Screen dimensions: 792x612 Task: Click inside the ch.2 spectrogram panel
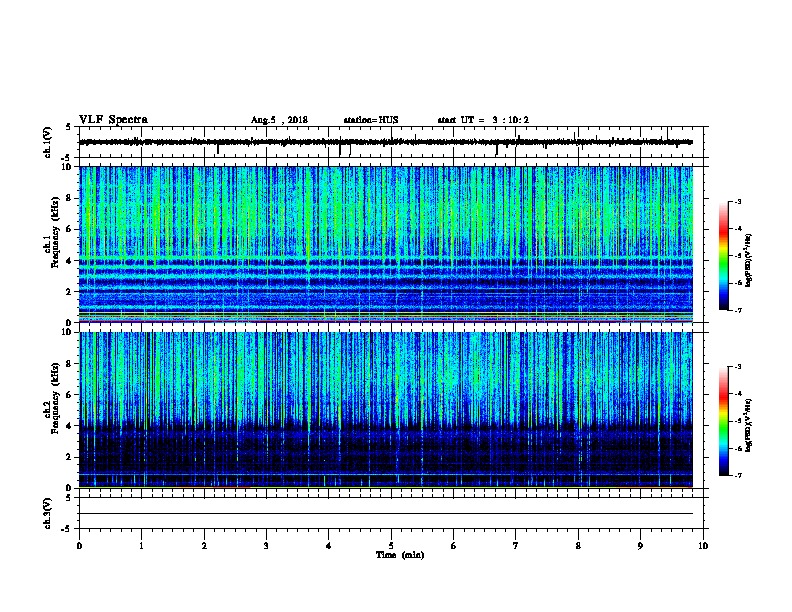pyautogui.click(x=386, y=410)
